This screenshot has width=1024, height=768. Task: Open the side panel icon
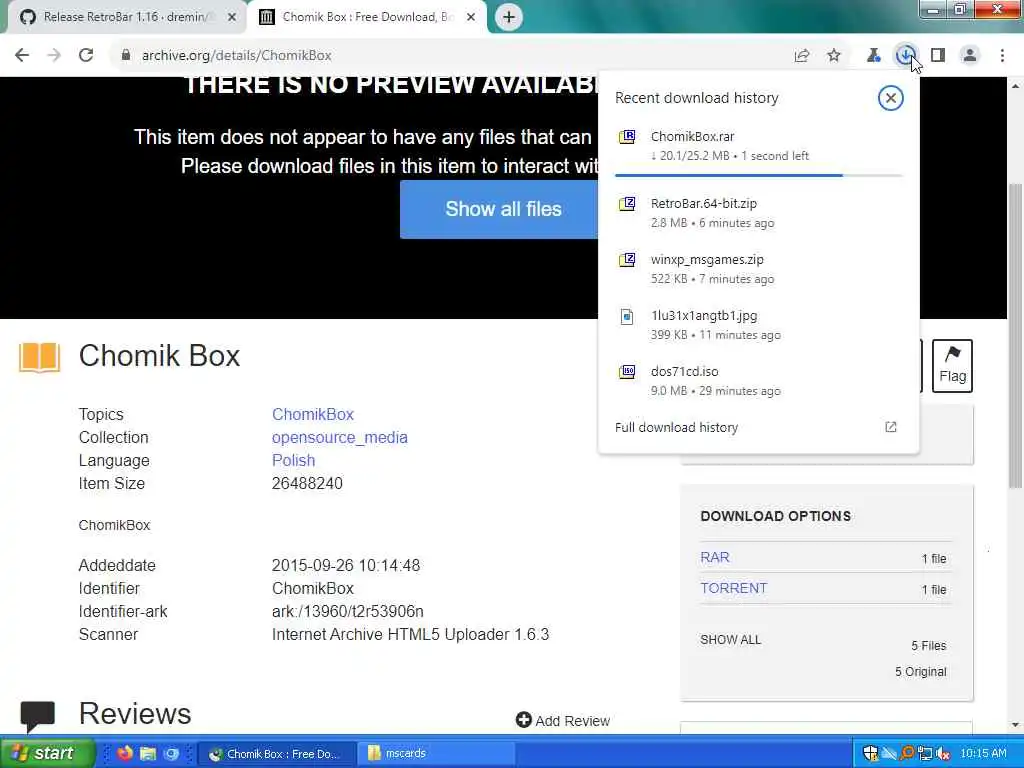(x=938, y=56)
